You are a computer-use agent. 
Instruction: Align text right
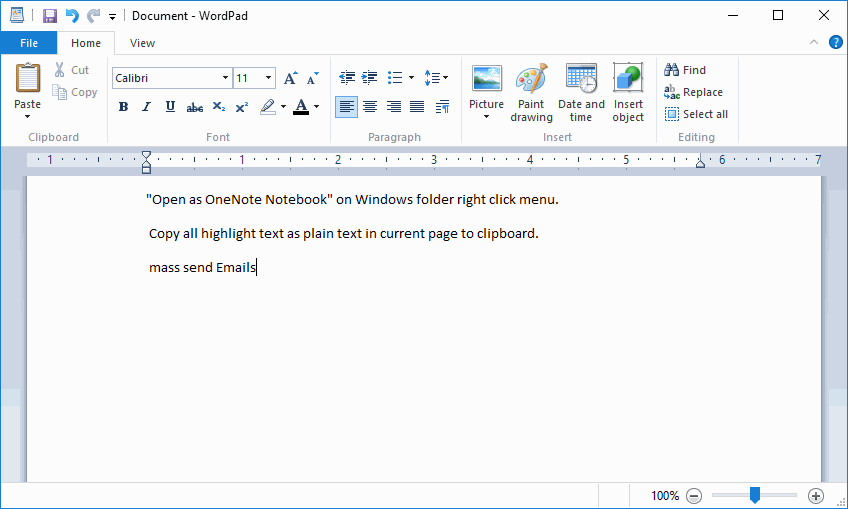[x=394, y=107]
